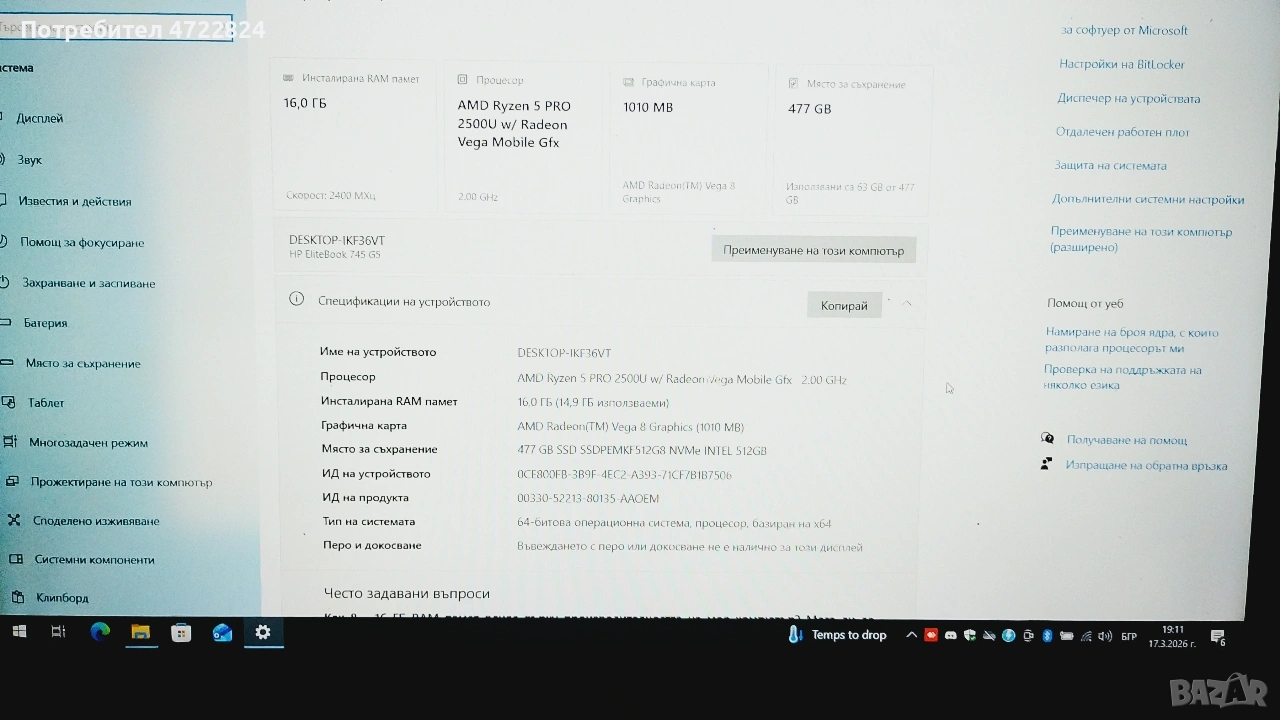Open the Bluetooth tray icon
Image resolution: width=1280 pixels, height=720 pixels.
tap(1048, 635)
